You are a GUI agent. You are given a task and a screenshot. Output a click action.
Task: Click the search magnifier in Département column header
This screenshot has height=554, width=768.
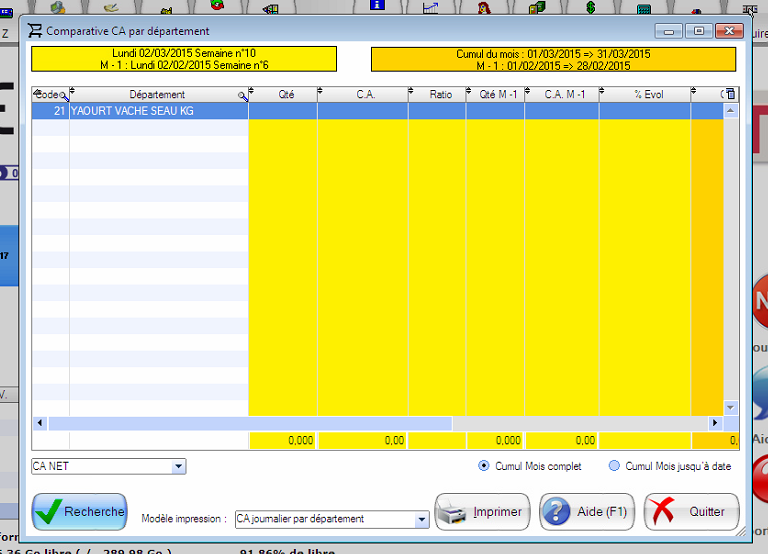point(242,96)
